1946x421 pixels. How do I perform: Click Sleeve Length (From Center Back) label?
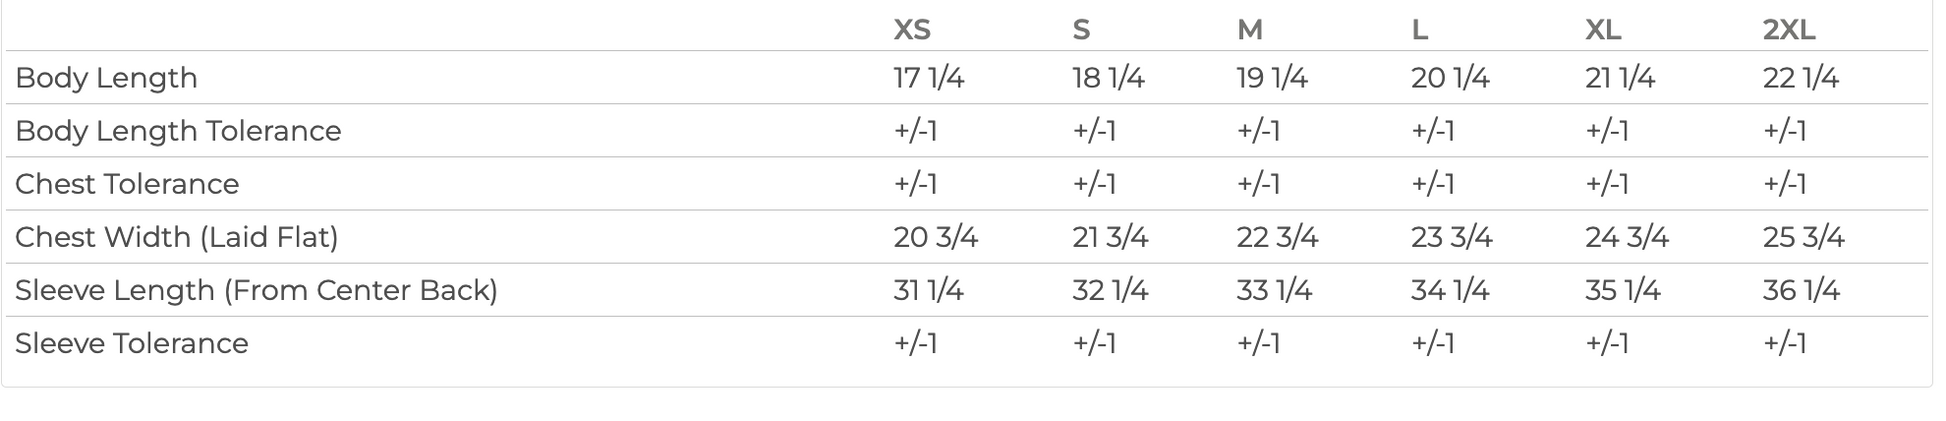point(256,290)
